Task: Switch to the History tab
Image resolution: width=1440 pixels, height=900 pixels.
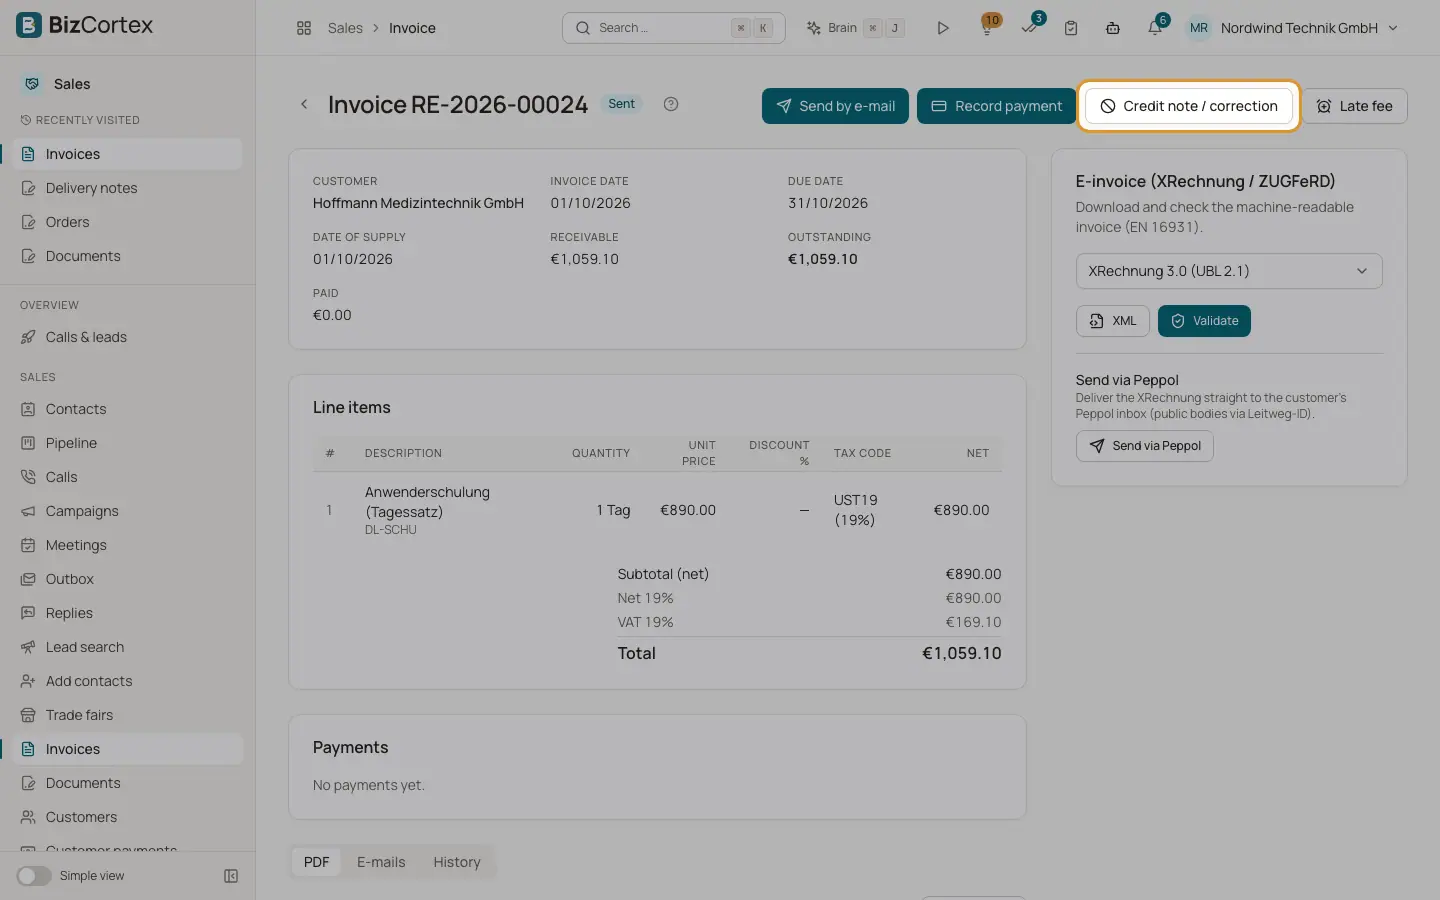Action: pos(457,862)
